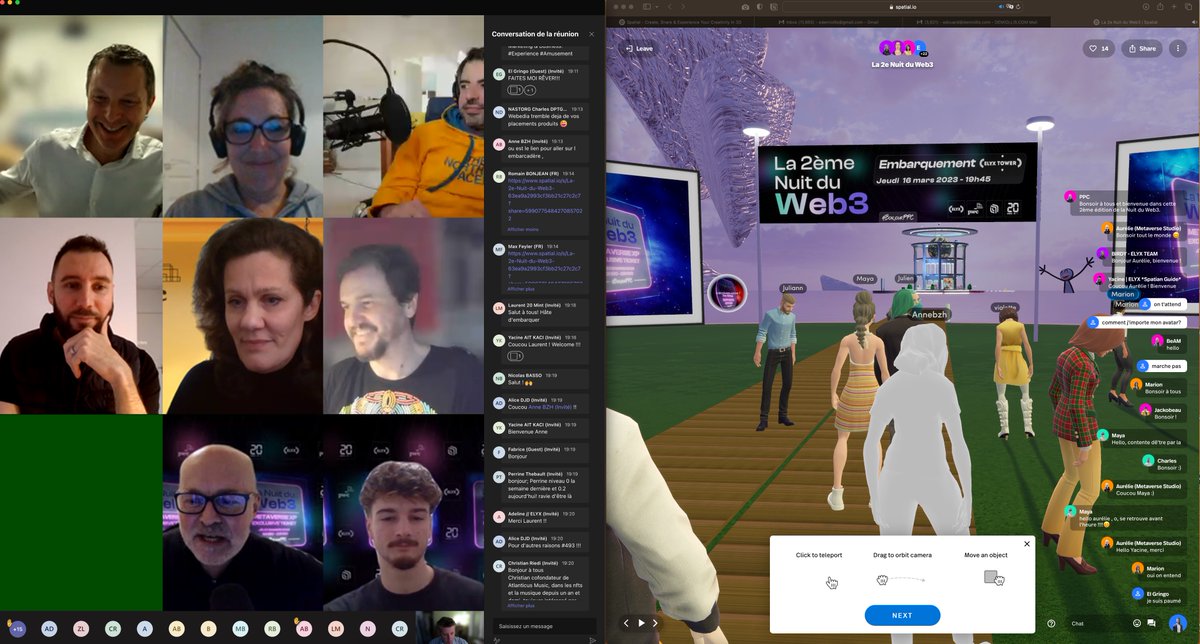Go to previous item with left arrow
The image size is (1200, 644).
pyautogui.click(x=626, y=623)
